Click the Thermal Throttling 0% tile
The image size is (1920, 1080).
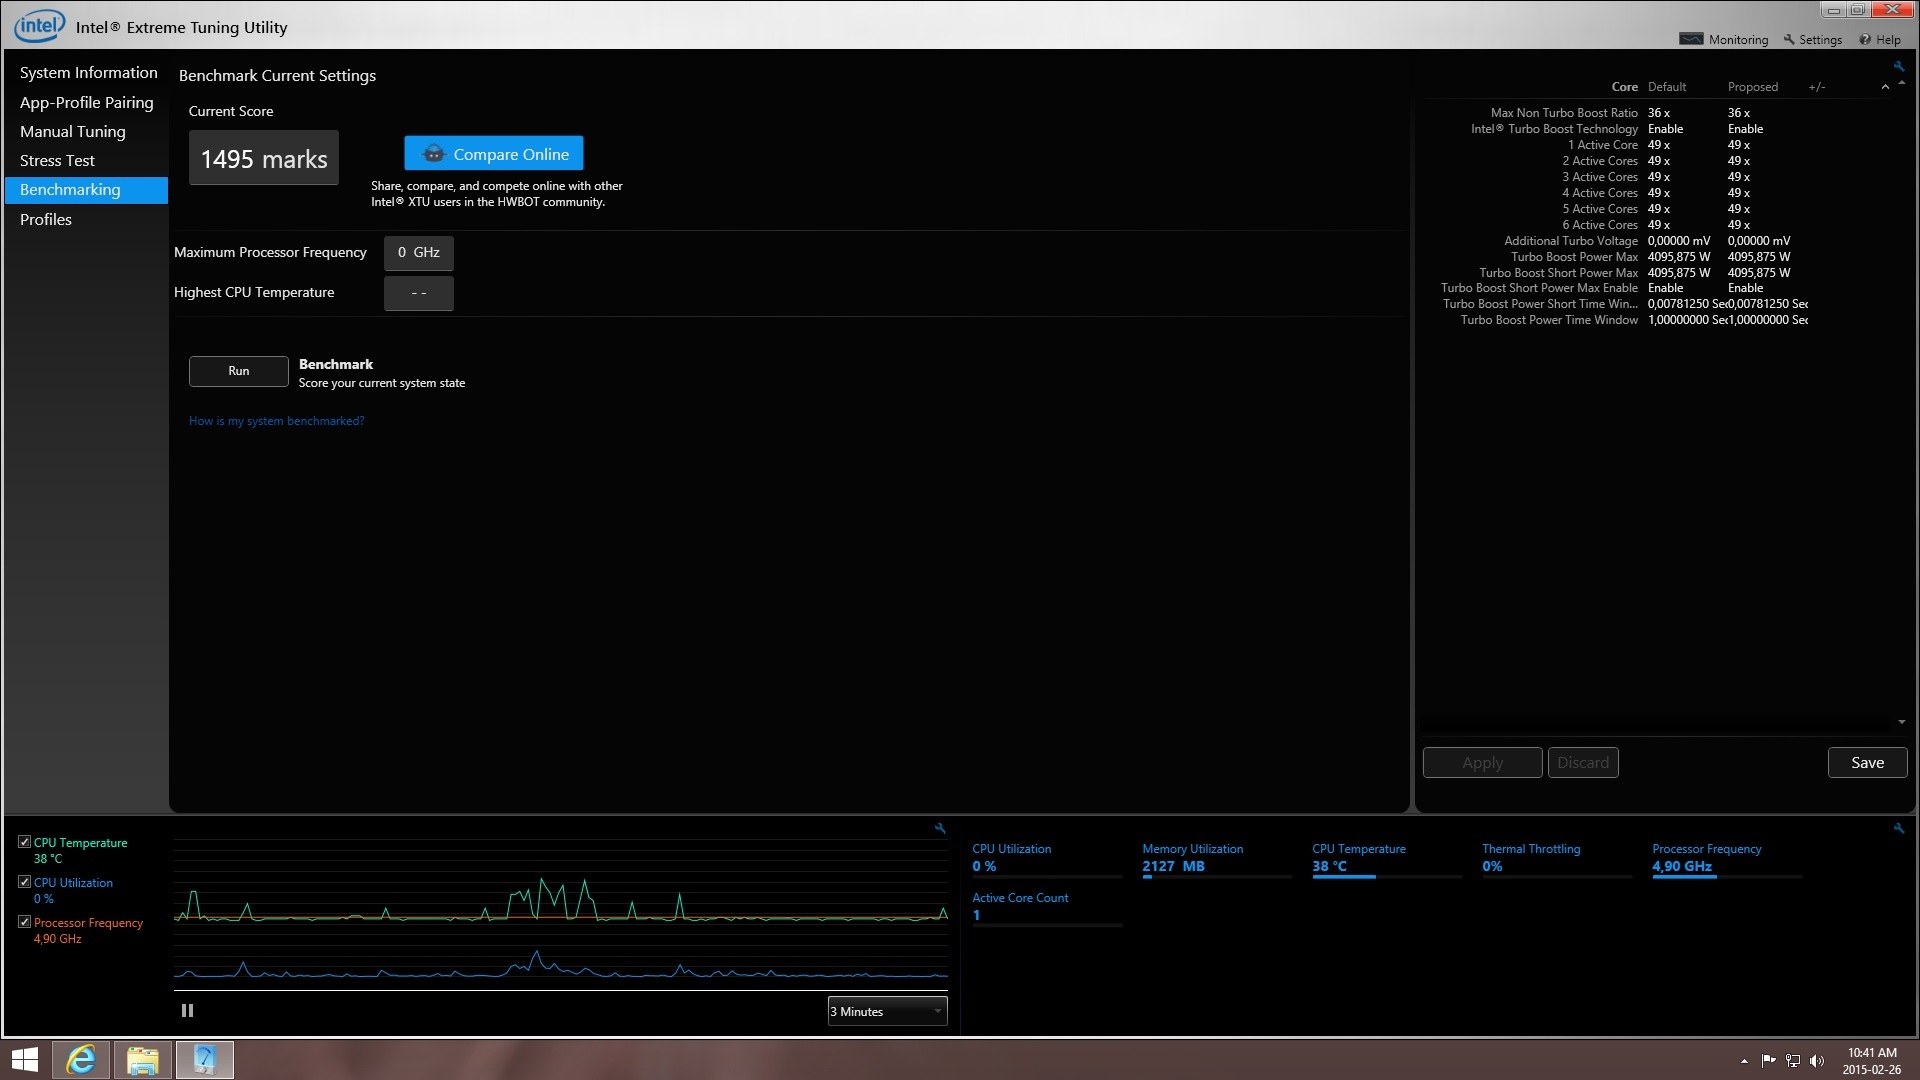pyautogui.click(x=1557, y=859)
